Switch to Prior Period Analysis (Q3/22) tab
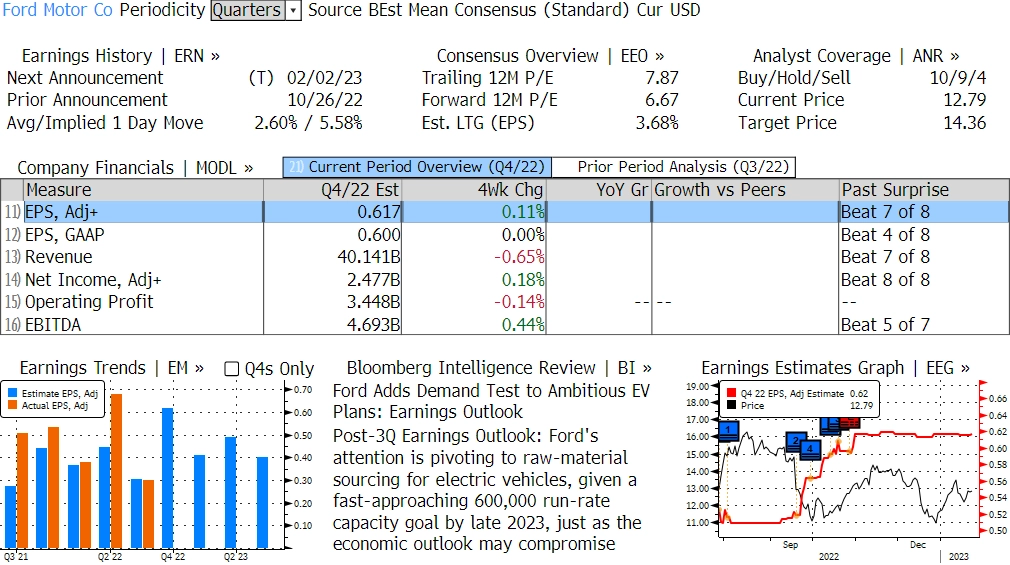This screenshot has width=1010, height=565. tap(674, 167)
